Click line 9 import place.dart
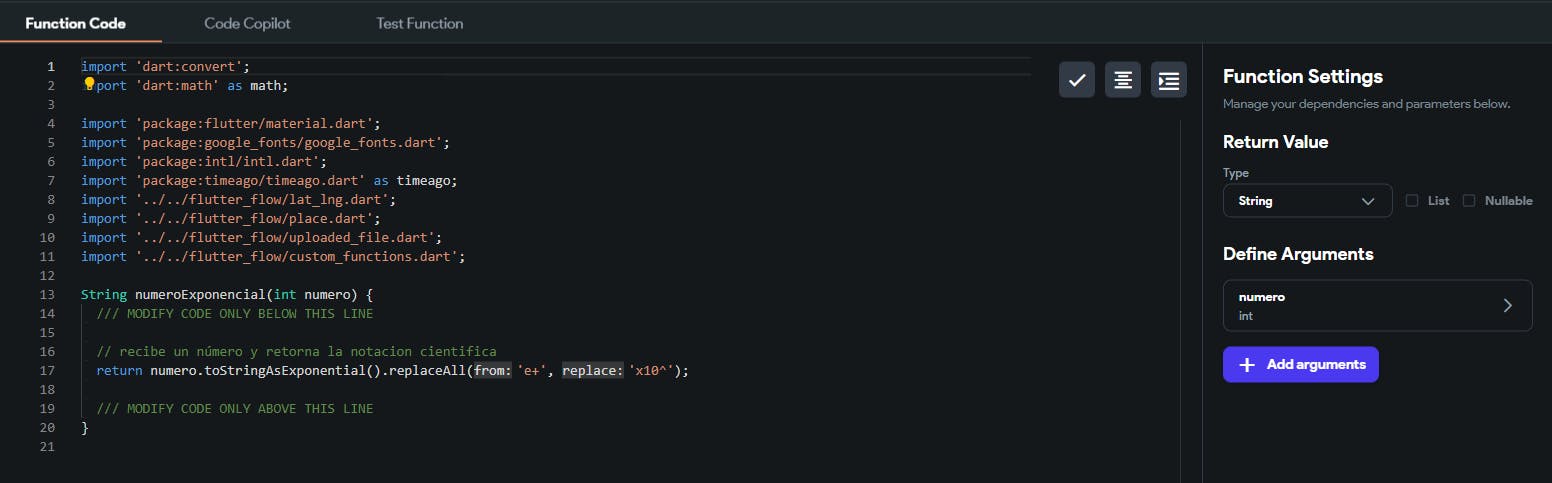 pos(231,219)
